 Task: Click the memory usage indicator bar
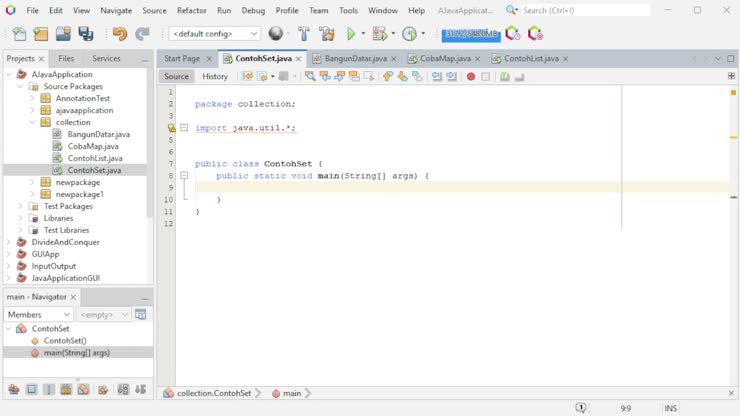click(x=470, y=34)
